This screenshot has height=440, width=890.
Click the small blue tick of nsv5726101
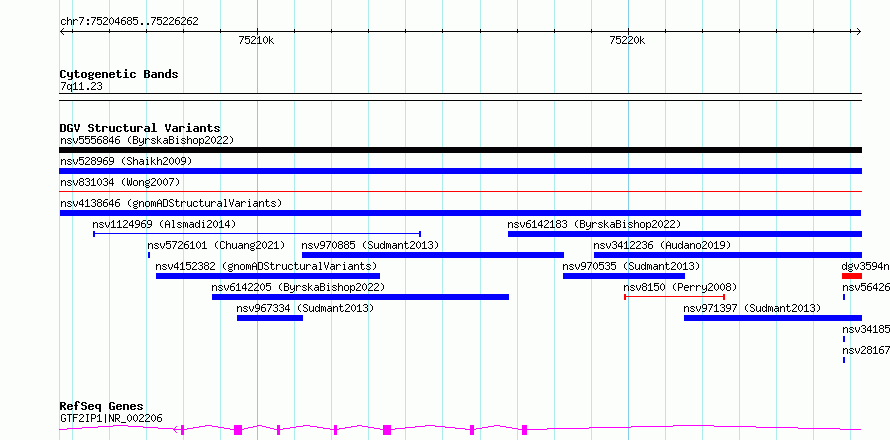(x=149, y=255)
